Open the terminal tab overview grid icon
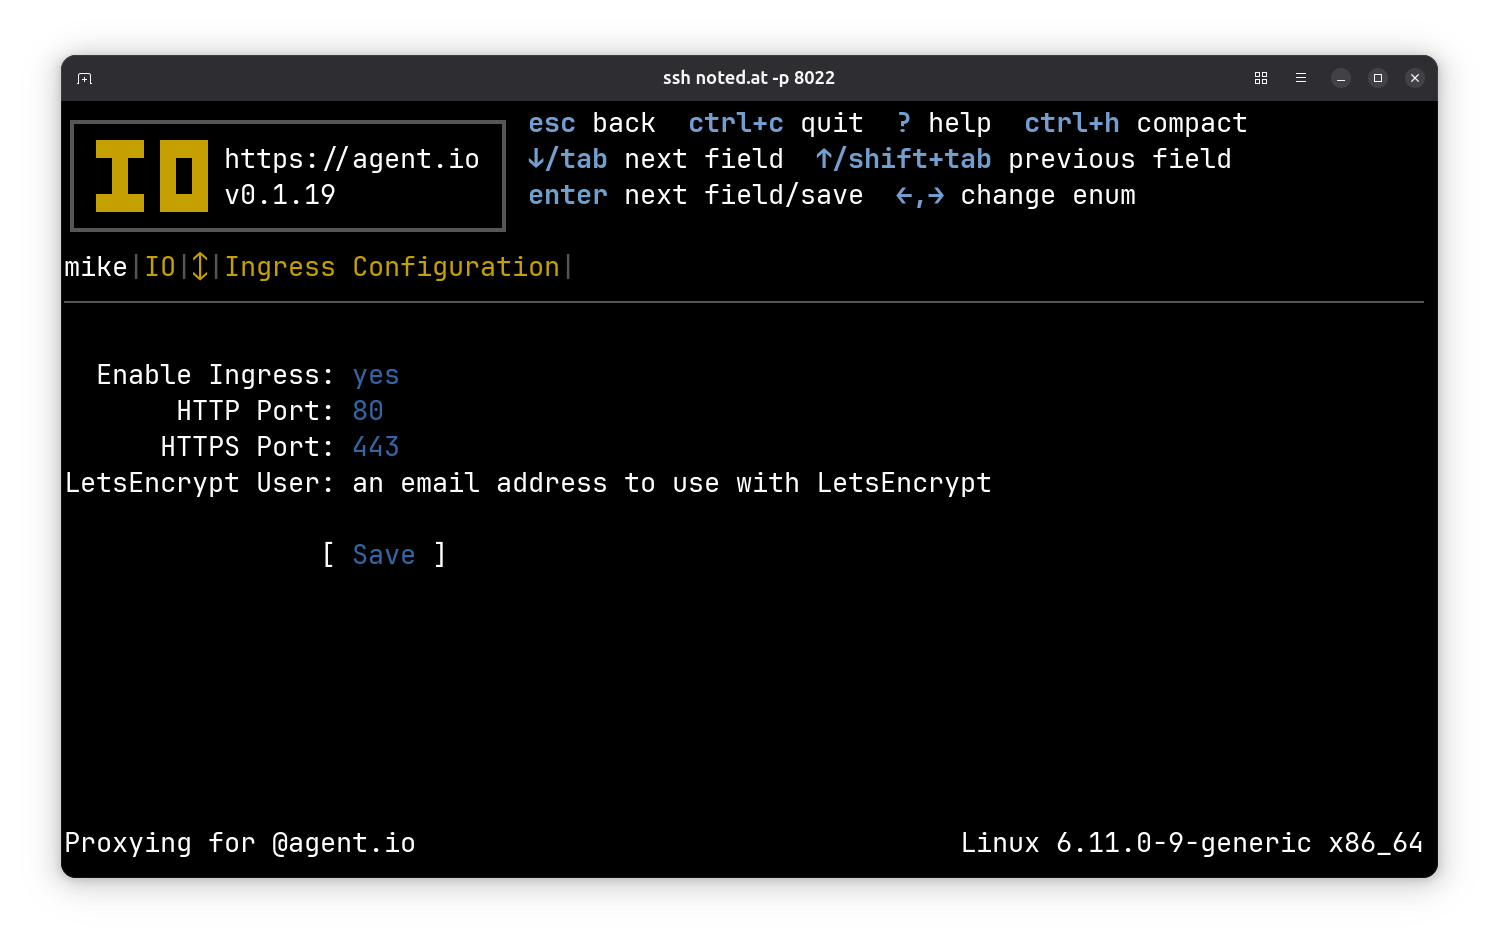 [1261, 78]
